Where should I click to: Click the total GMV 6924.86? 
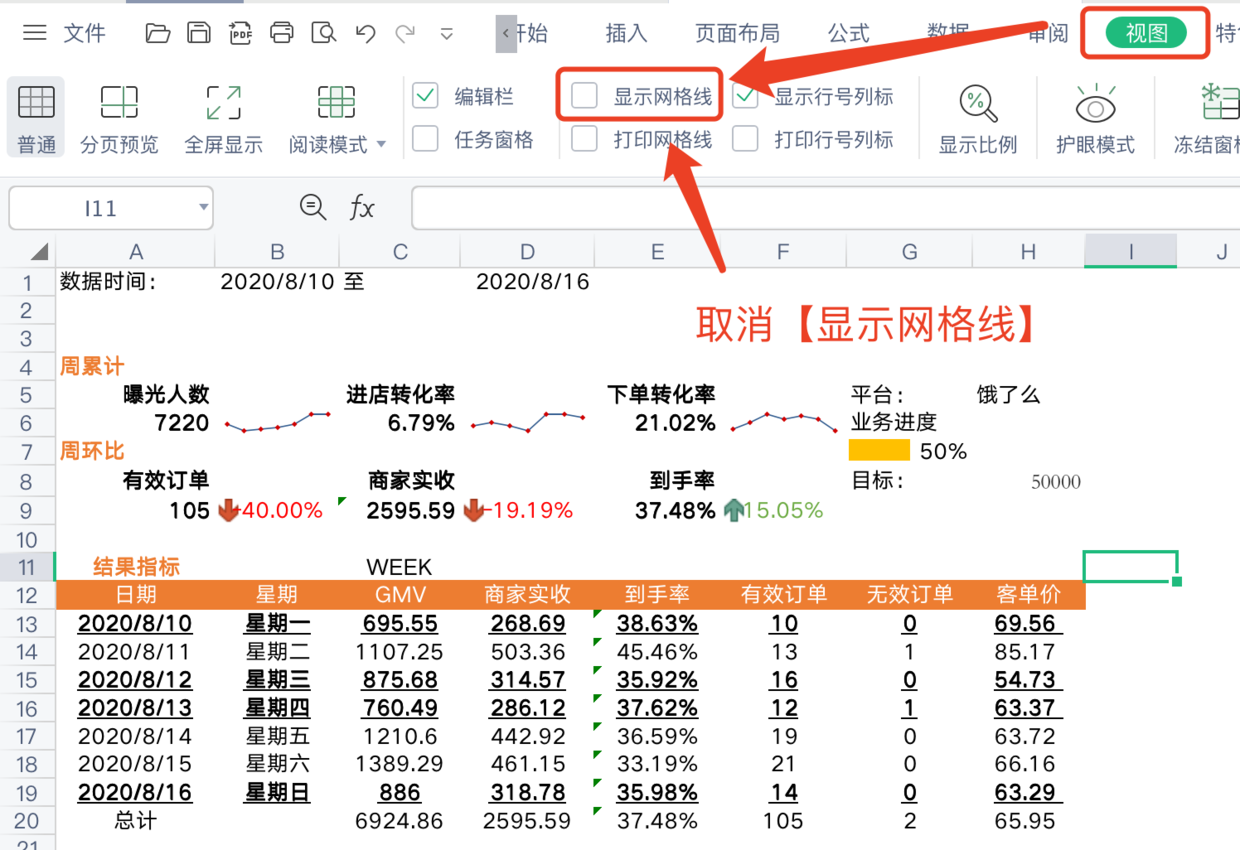click(399, 821)
